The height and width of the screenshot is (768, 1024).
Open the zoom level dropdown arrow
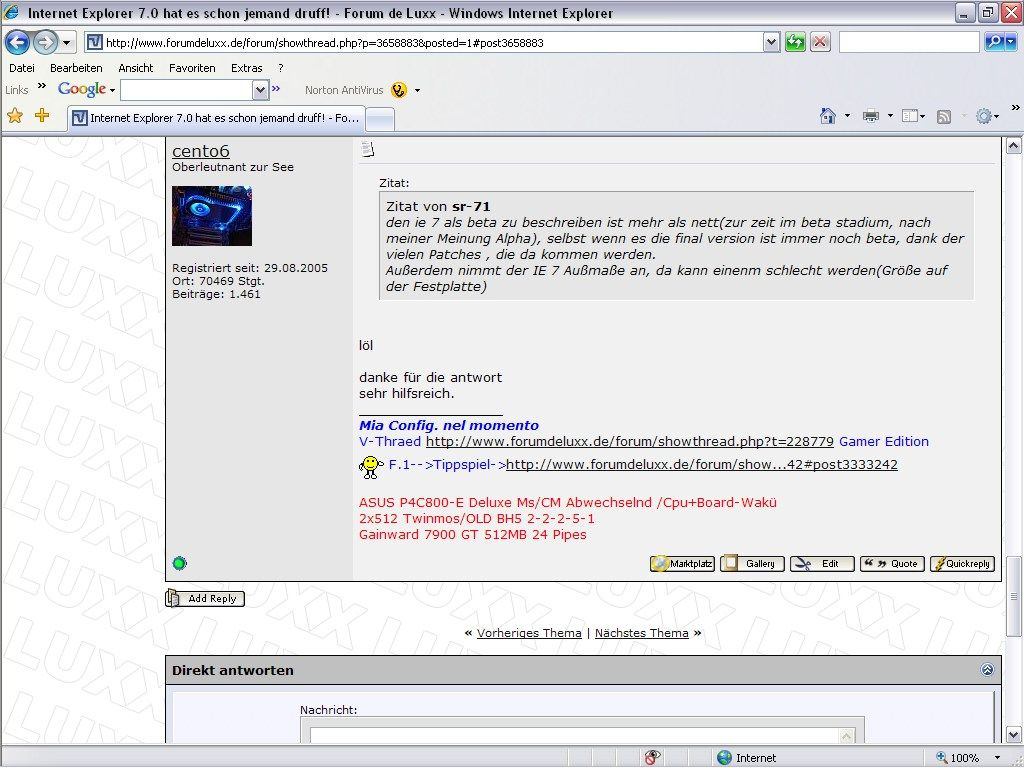click(997, 758)
